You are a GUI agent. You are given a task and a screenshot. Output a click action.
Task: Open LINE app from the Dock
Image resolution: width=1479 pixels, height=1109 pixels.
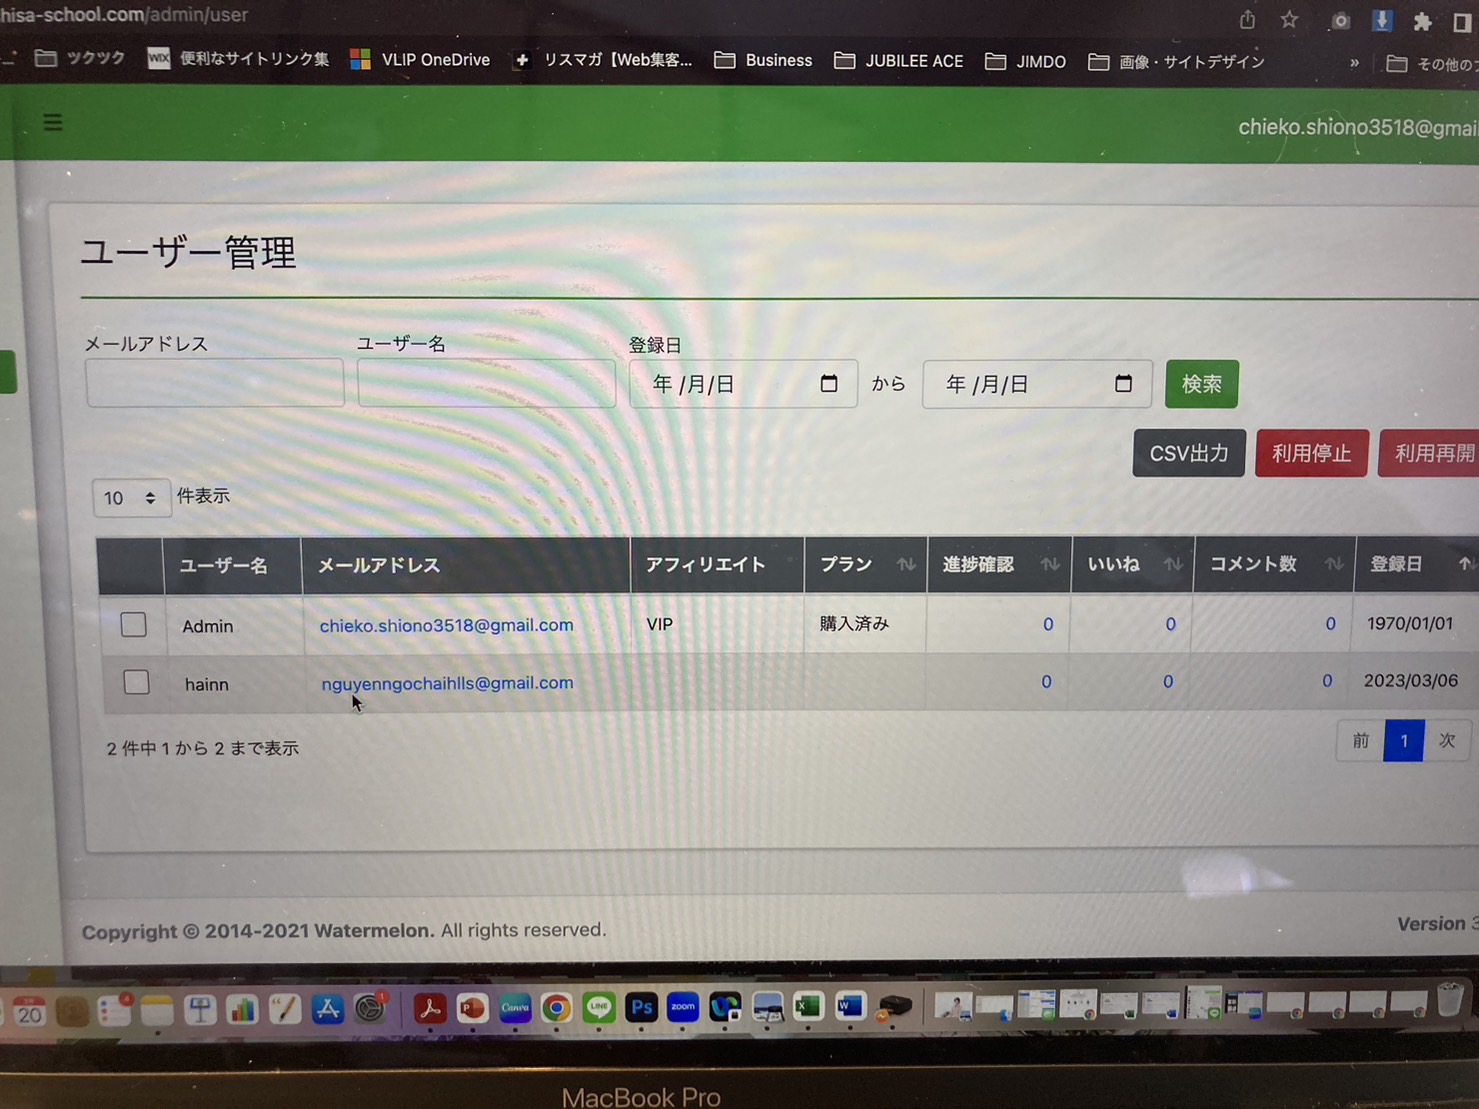click(599, 1007)
